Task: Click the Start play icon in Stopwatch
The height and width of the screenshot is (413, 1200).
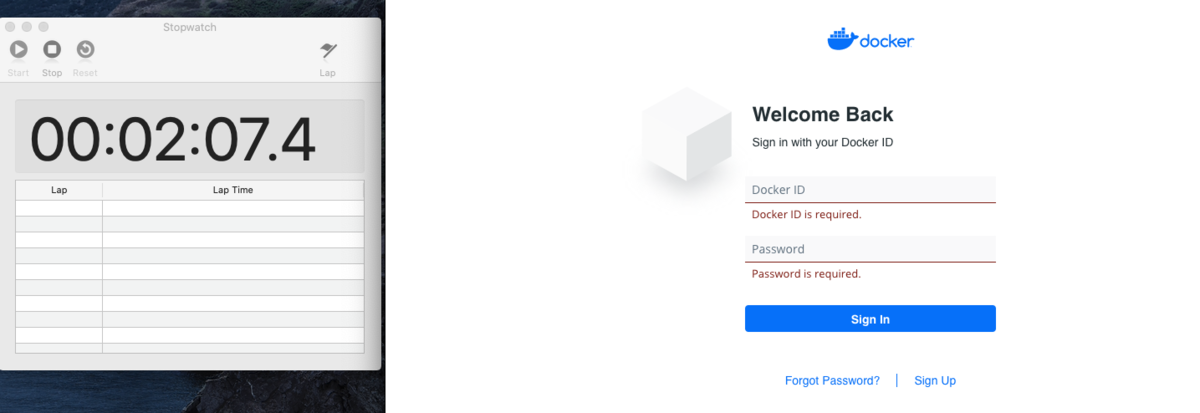Action: coord(18,50)
